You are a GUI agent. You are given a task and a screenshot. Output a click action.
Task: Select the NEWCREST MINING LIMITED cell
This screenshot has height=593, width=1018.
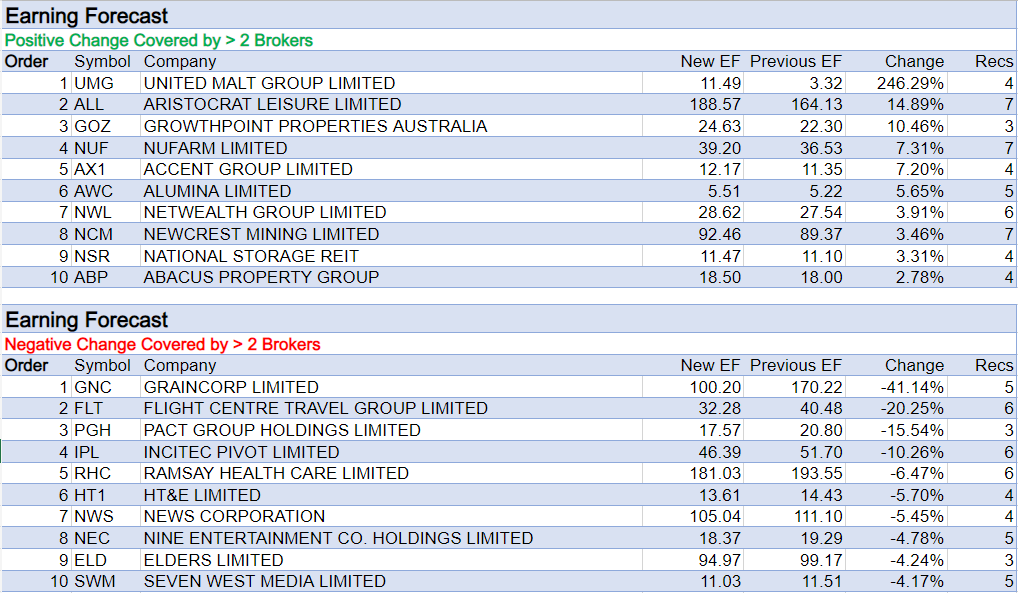pyautogui.click(x=261, y=234)
